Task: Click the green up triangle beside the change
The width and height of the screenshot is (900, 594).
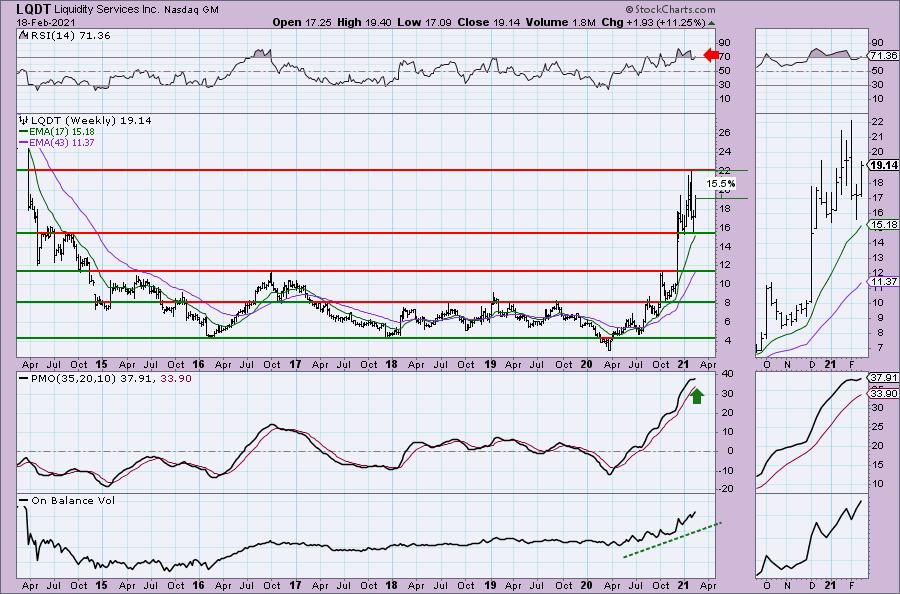Action: tap(711, 23)
